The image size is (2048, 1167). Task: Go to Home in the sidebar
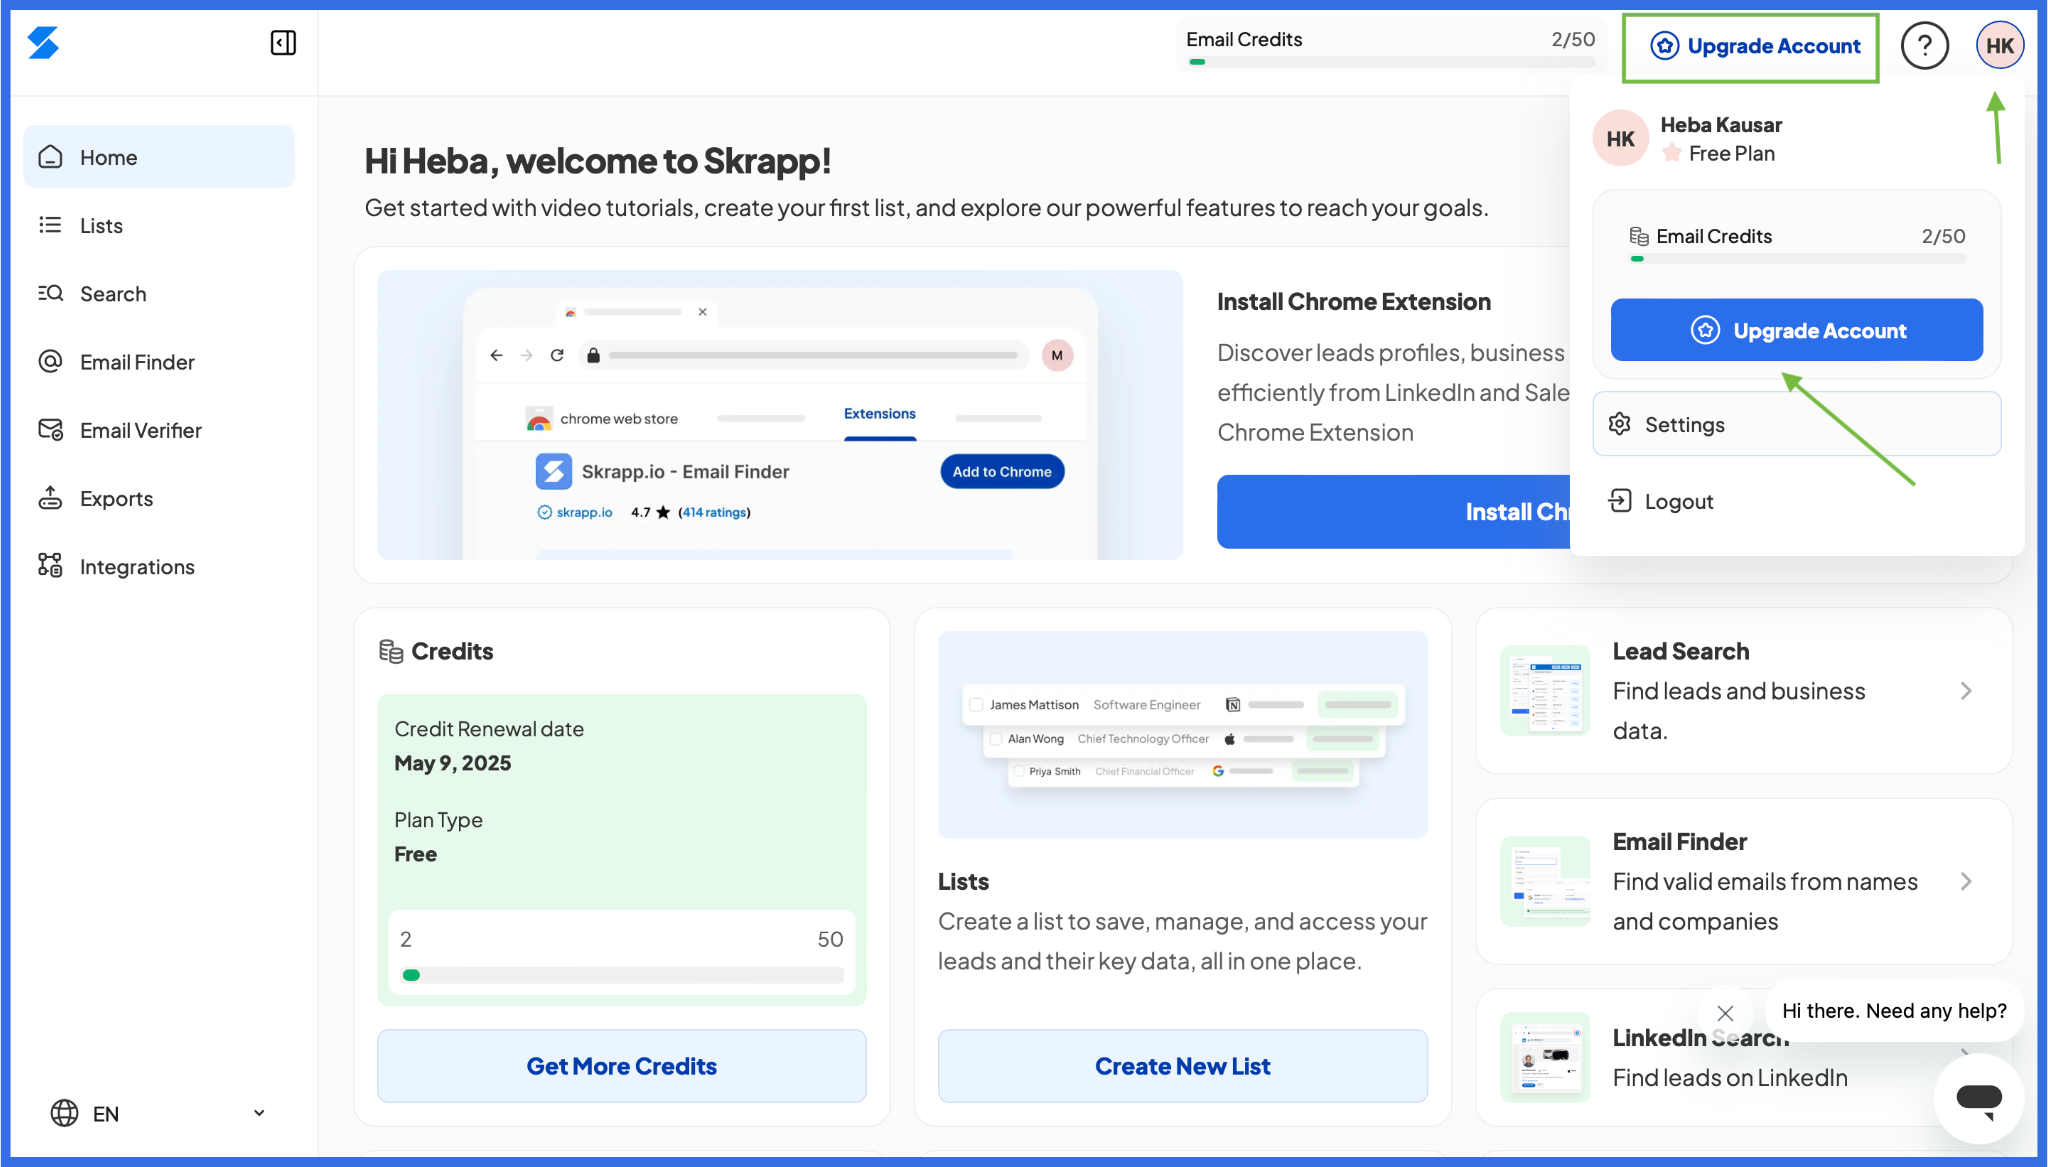pos(159,157)
